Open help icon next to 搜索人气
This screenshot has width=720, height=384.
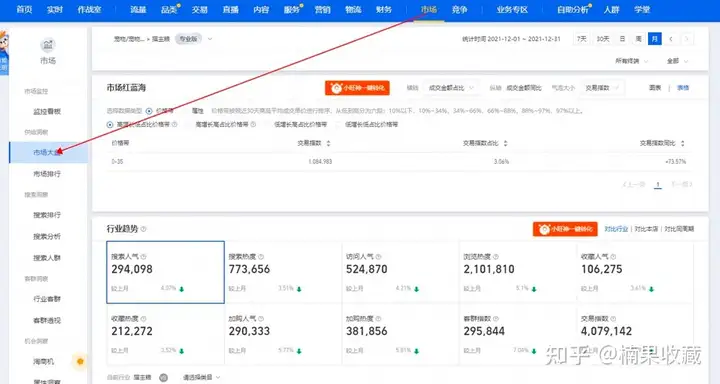click(x=144, y=257)
